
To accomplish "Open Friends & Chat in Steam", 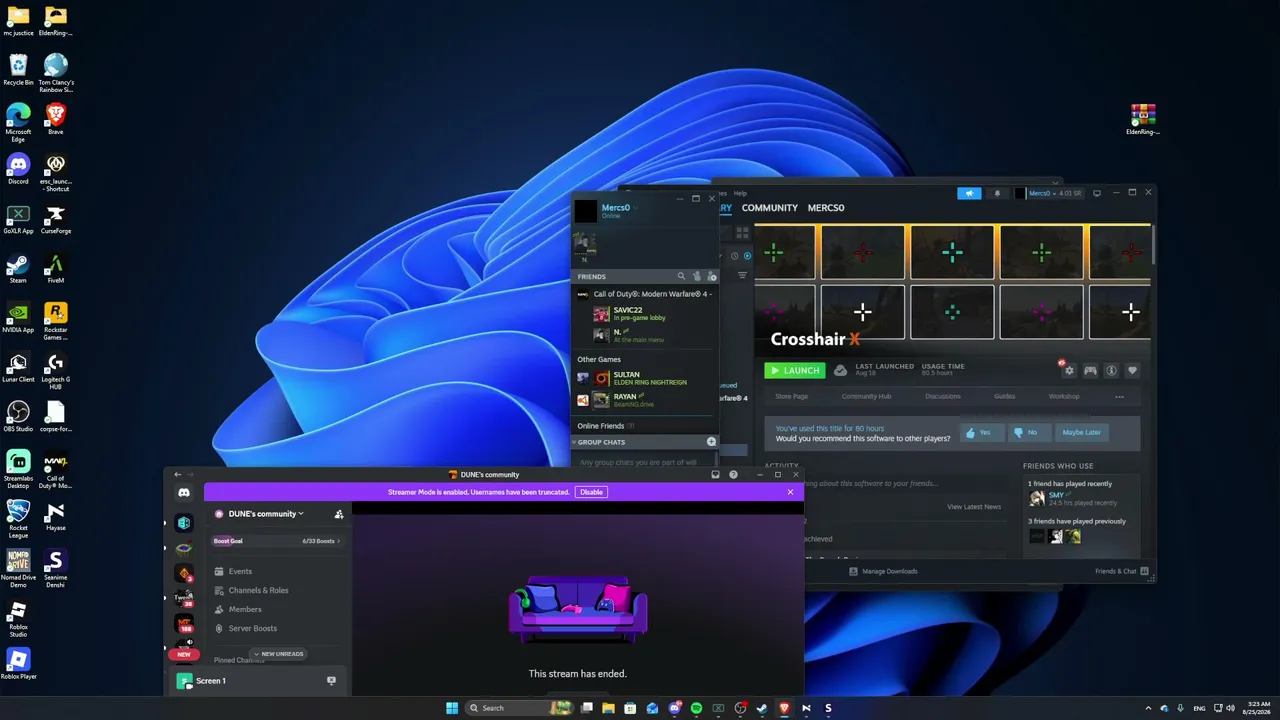I will coord(1121,571).
